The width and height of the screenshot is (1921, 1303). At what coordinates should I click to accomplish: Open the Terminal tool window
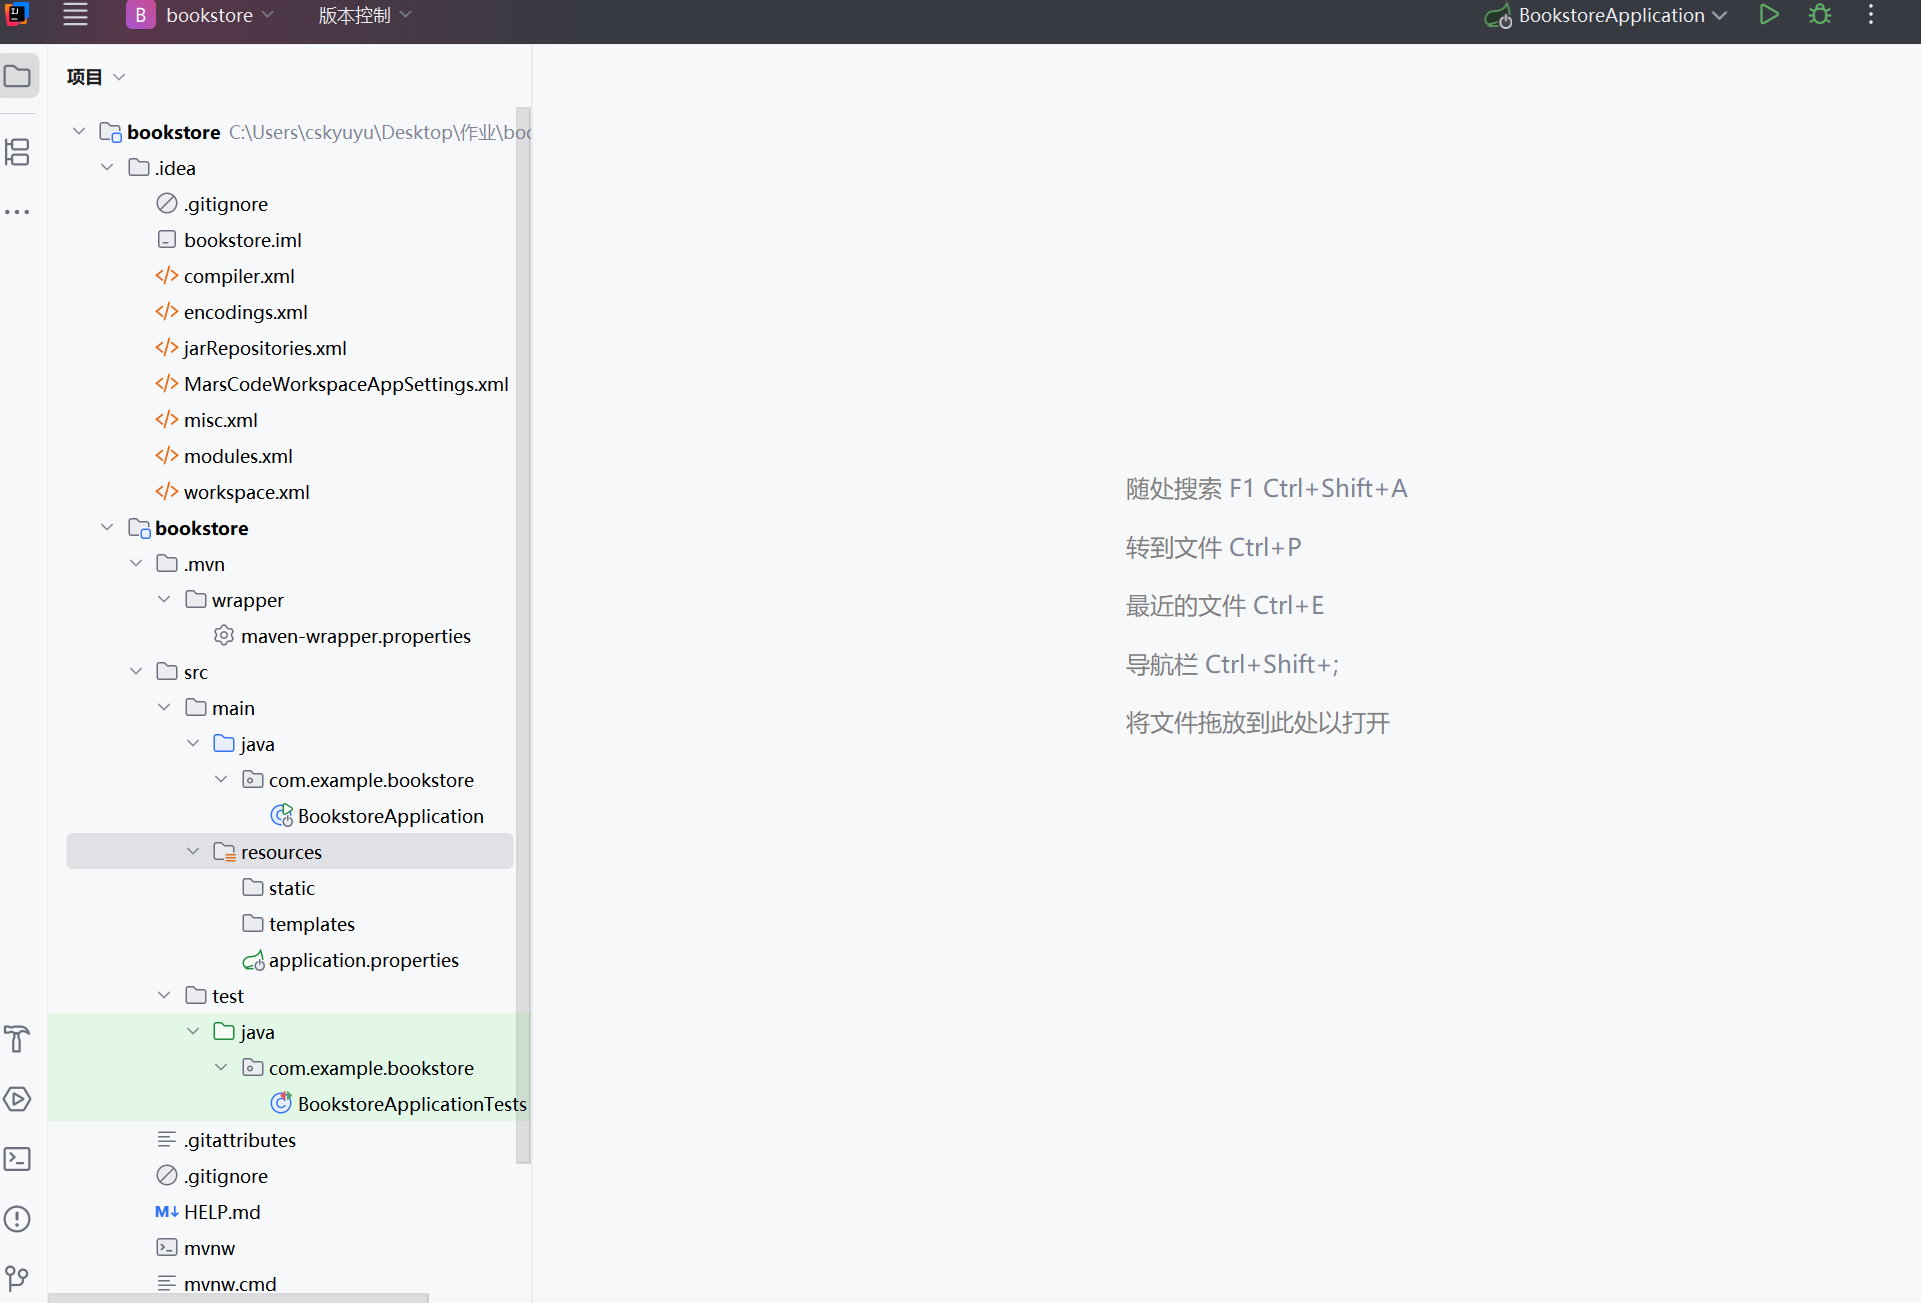click(x=18, y=1159)
